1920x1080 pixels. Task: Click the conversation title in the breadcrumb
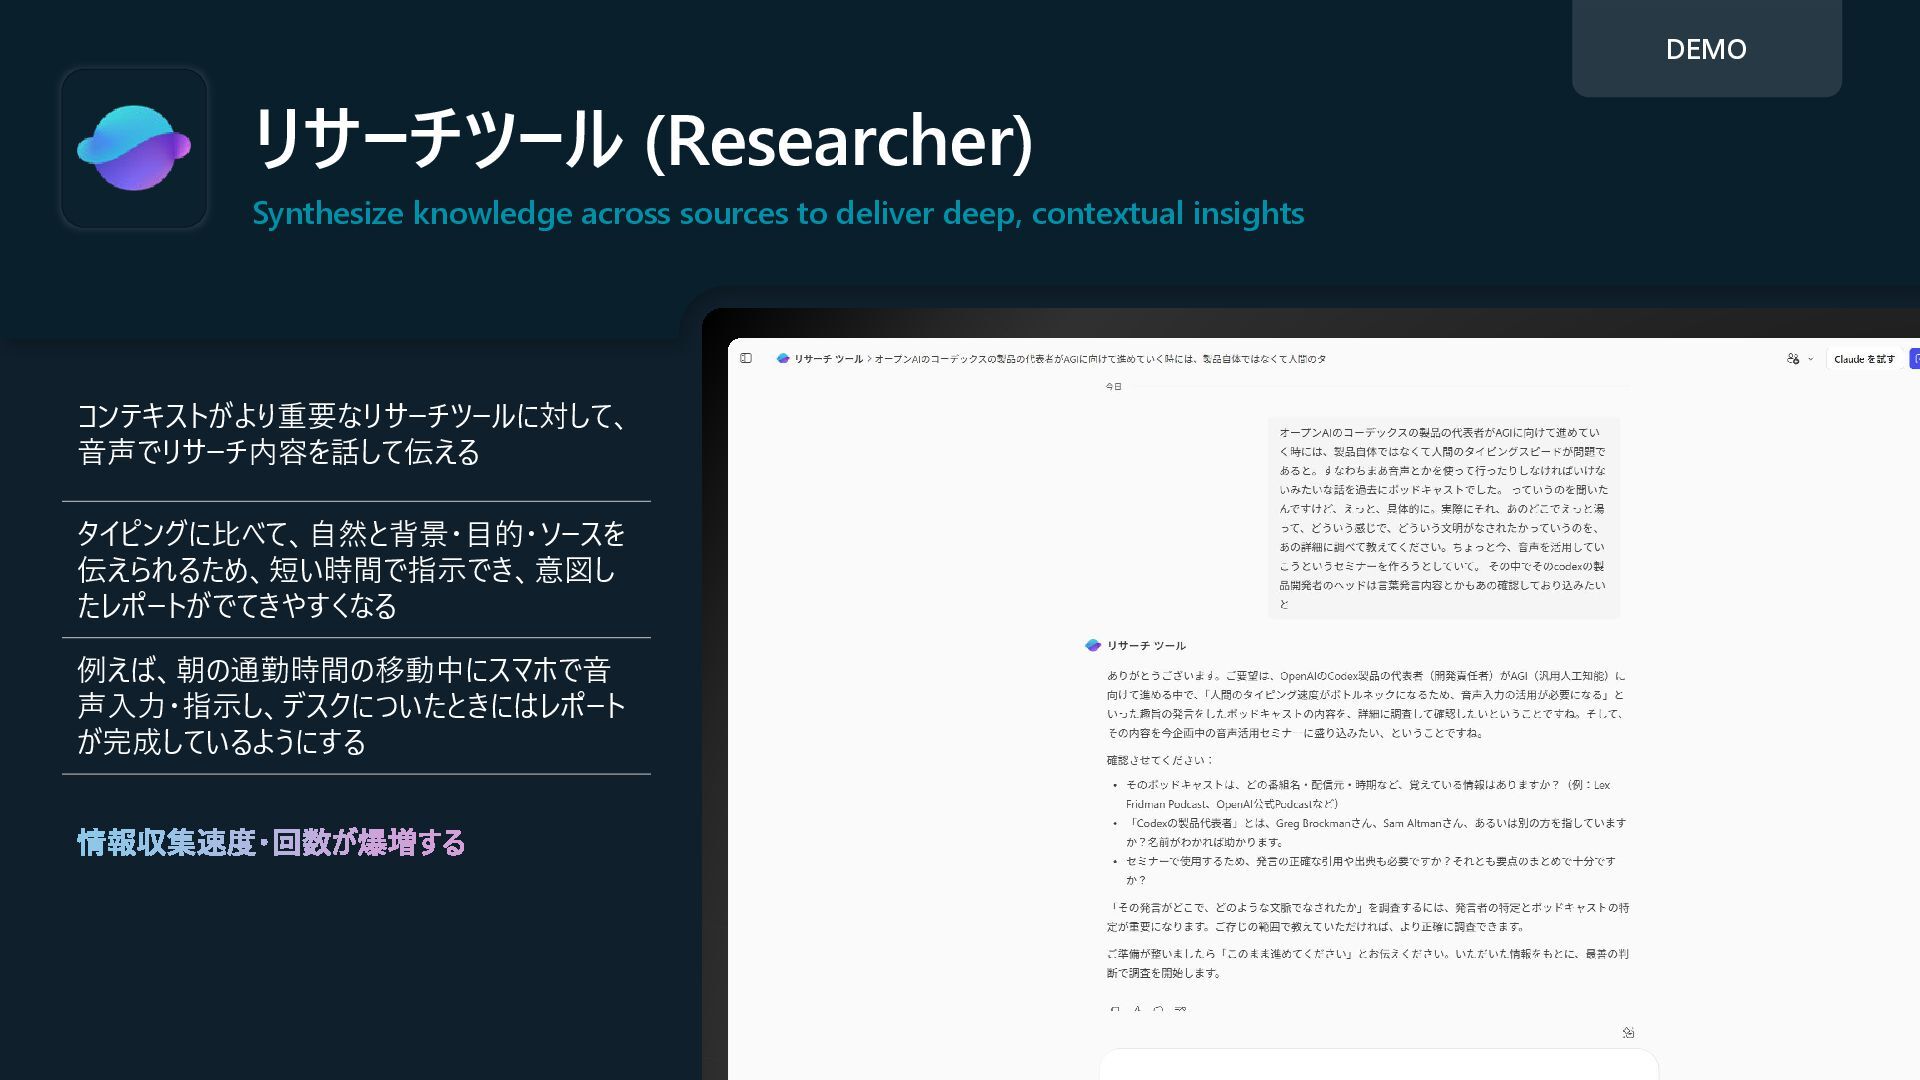click(x=1100, y=359)
